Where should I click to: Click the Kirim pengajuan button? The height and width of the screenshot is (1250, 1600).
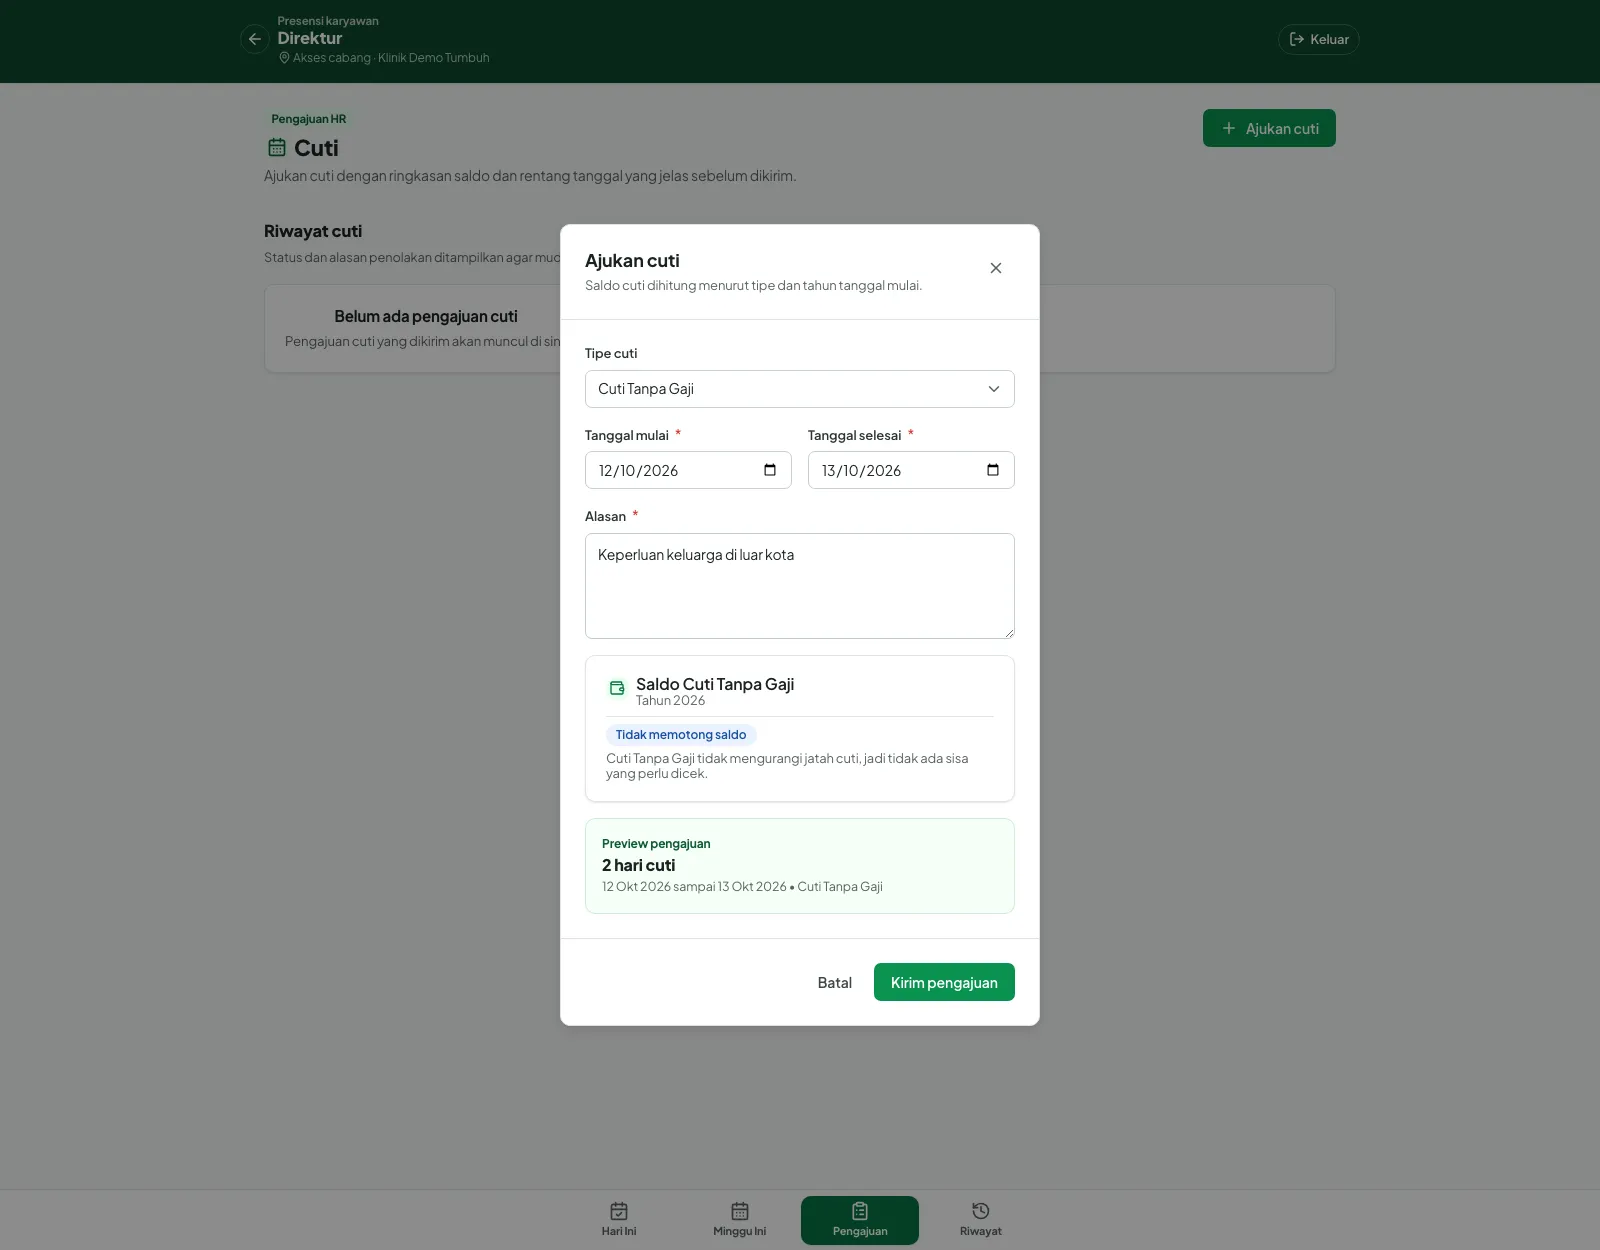point(944,982)
